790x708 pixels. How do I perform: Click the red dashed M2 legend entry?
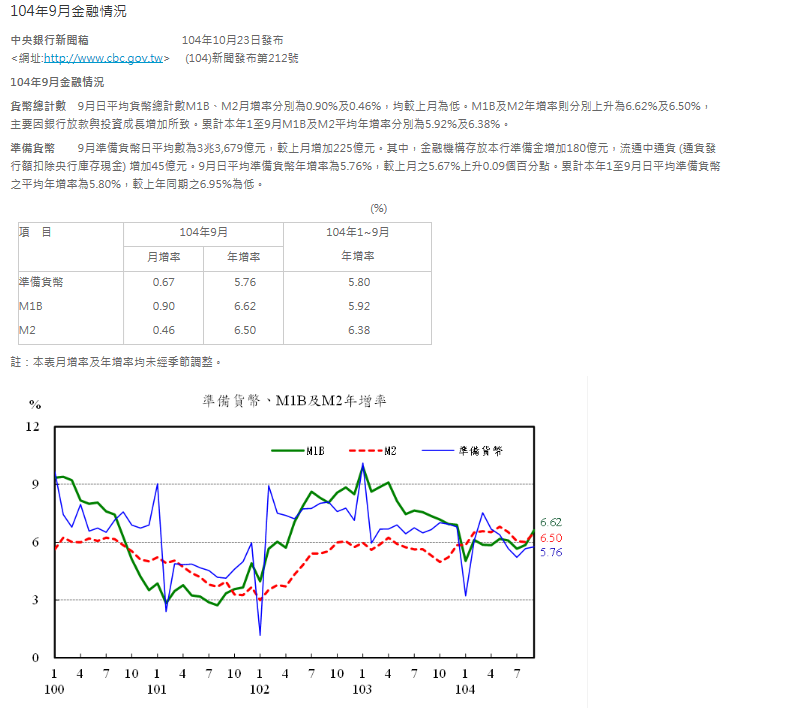[x=373, y=451]
